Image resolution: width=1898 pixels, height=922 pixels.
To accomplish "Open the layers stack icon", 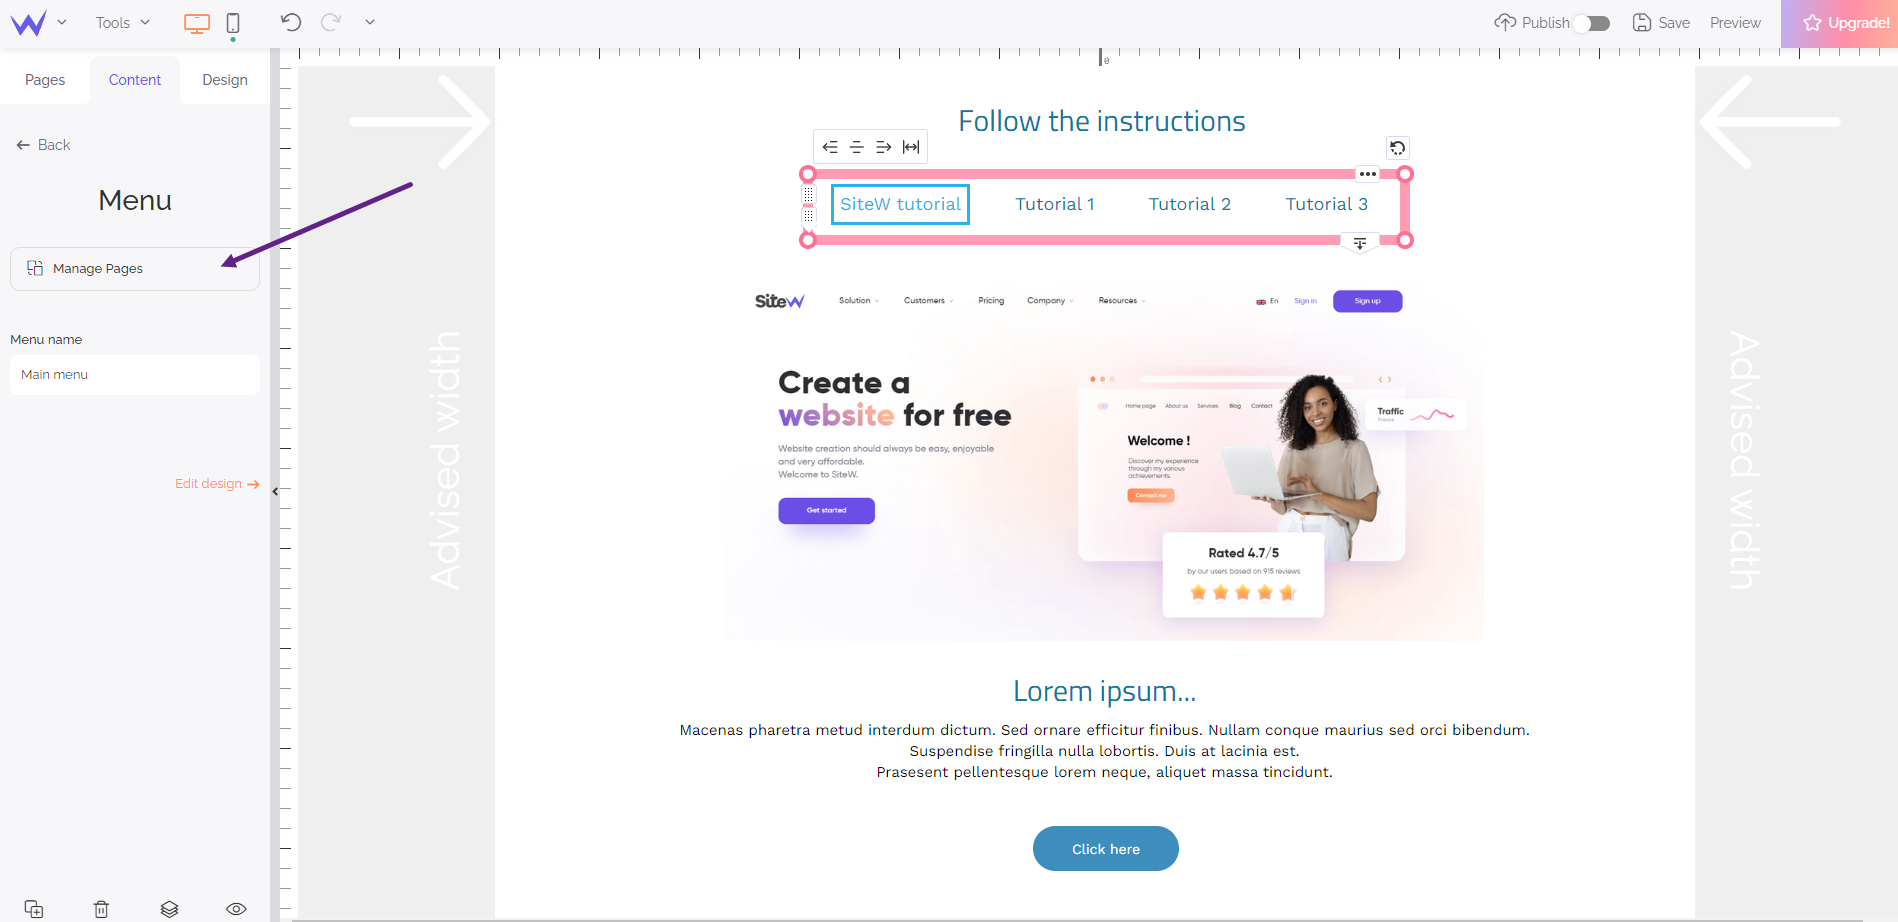I will [169, 909].
